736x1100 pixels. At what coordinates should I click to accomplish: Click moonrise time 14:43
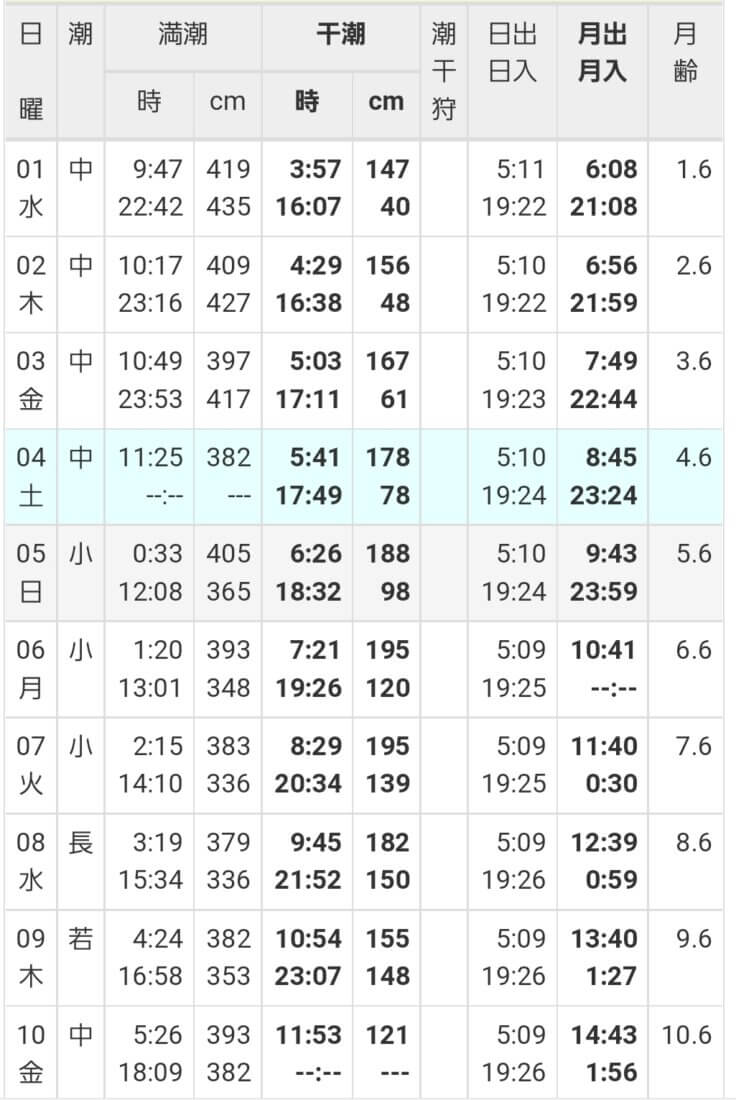(x=603, y=1035)
